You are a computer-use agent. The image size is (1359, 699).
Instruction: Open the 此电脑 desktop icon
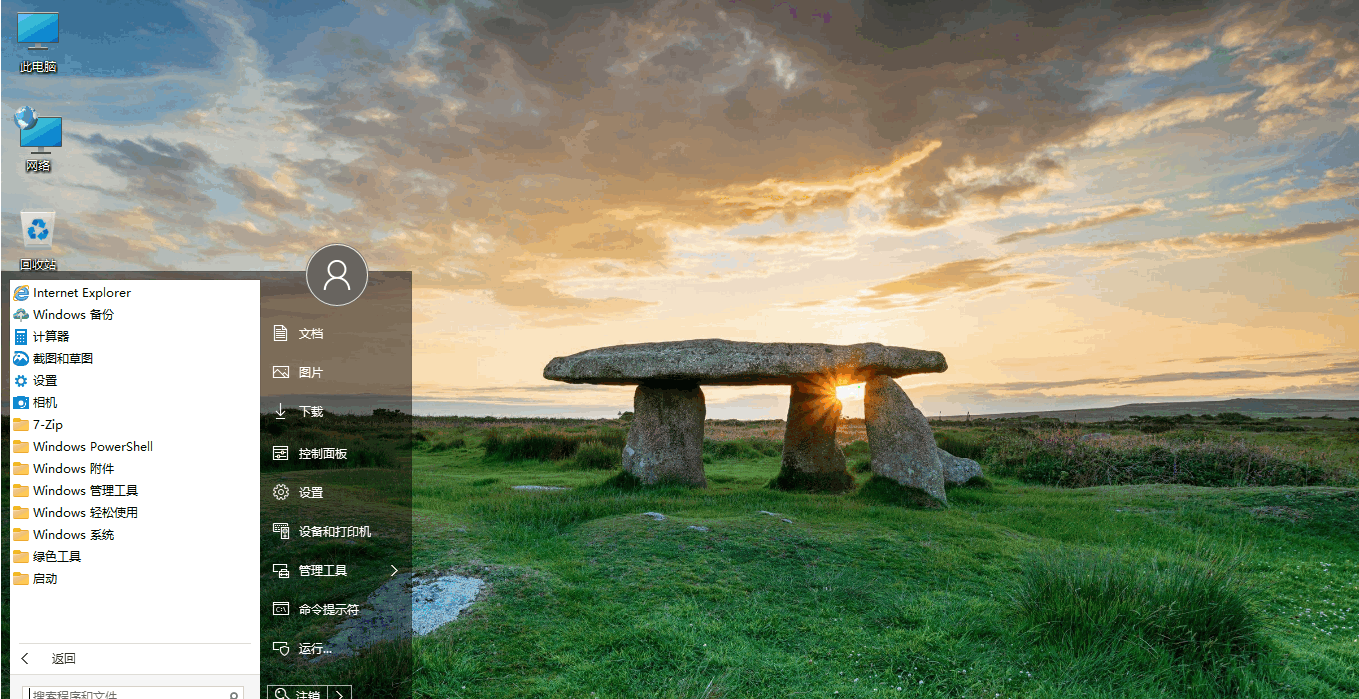[x=38, y=42]
